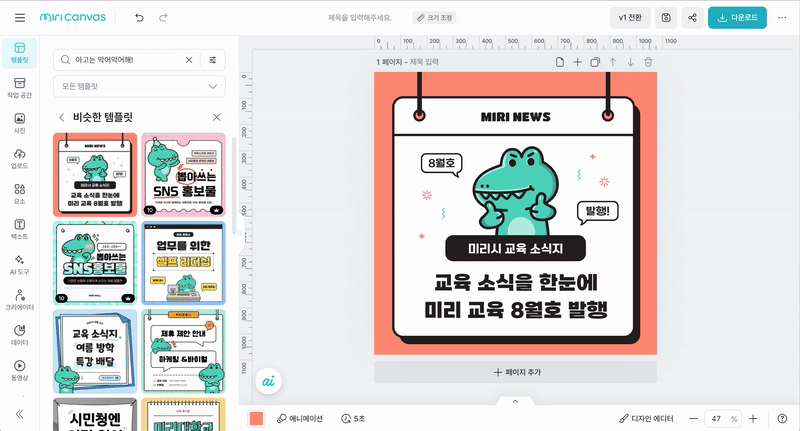Viewport: 800px width, 431px height.
Task: Open the help question mark icon
Action: [782, 419]
